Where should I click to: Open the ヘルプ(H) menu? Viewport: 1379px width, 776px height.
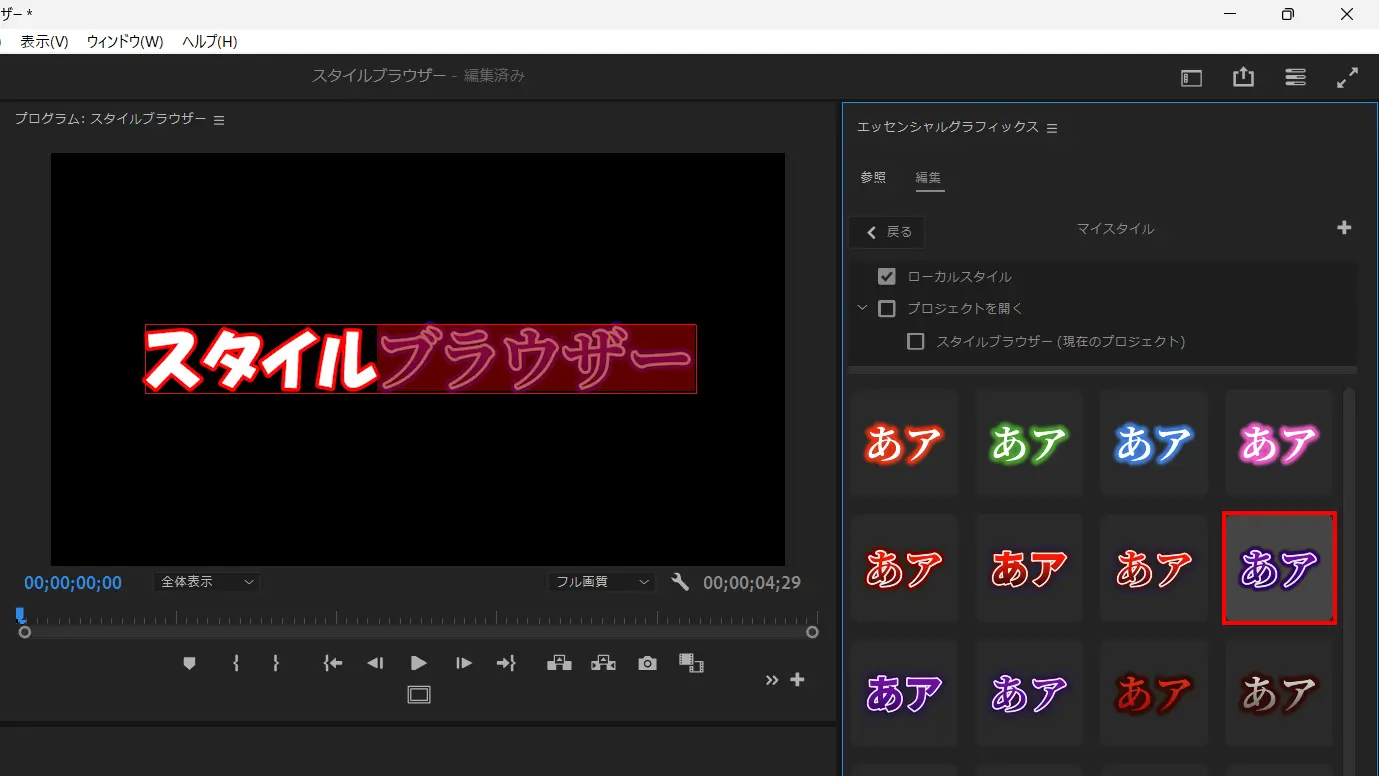pyautogui.click(x=210, y=41)
